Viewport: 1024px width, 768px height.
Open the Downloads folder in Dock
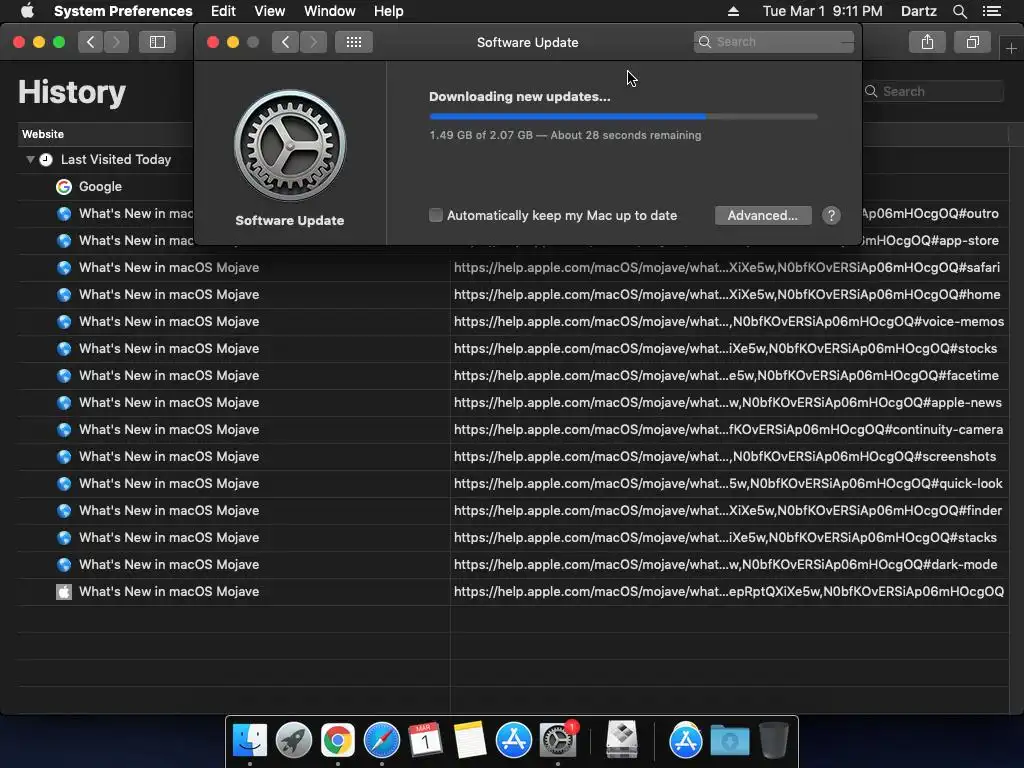click(729, 741)
